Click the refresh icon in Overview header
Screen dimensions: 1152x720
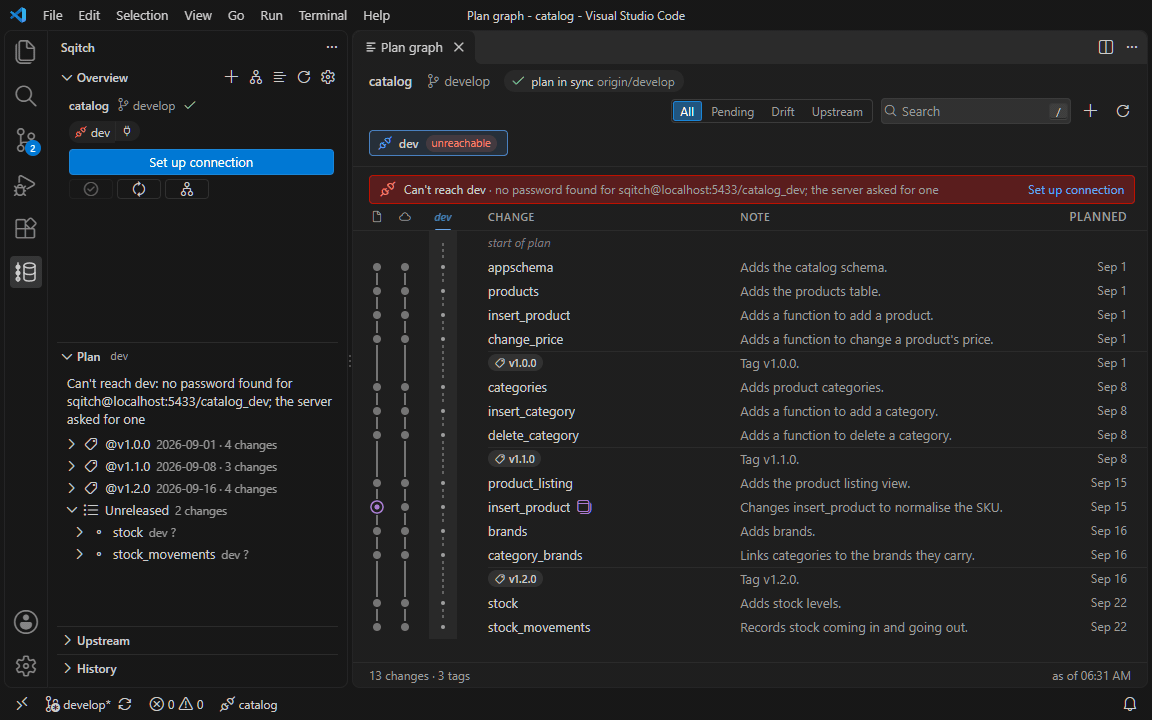click(303, 77)
